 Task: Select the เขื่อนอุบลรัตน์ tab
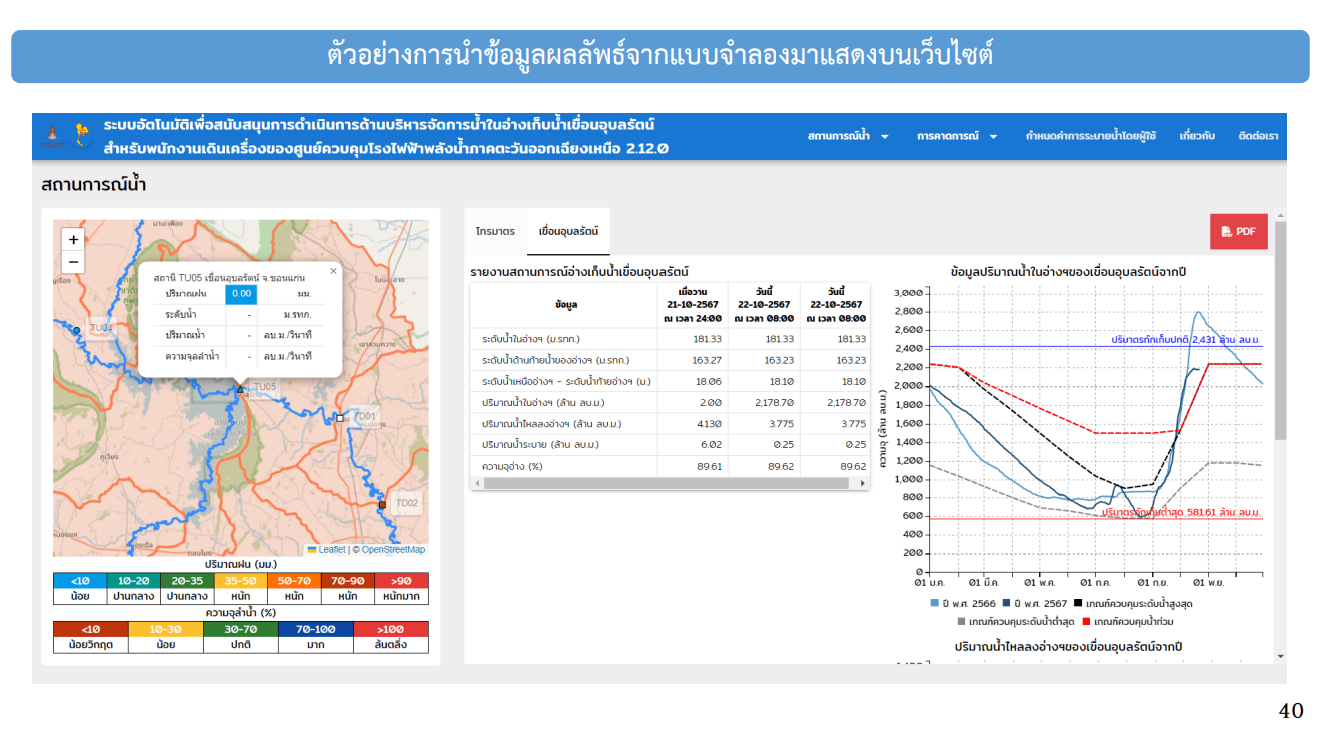568,231
